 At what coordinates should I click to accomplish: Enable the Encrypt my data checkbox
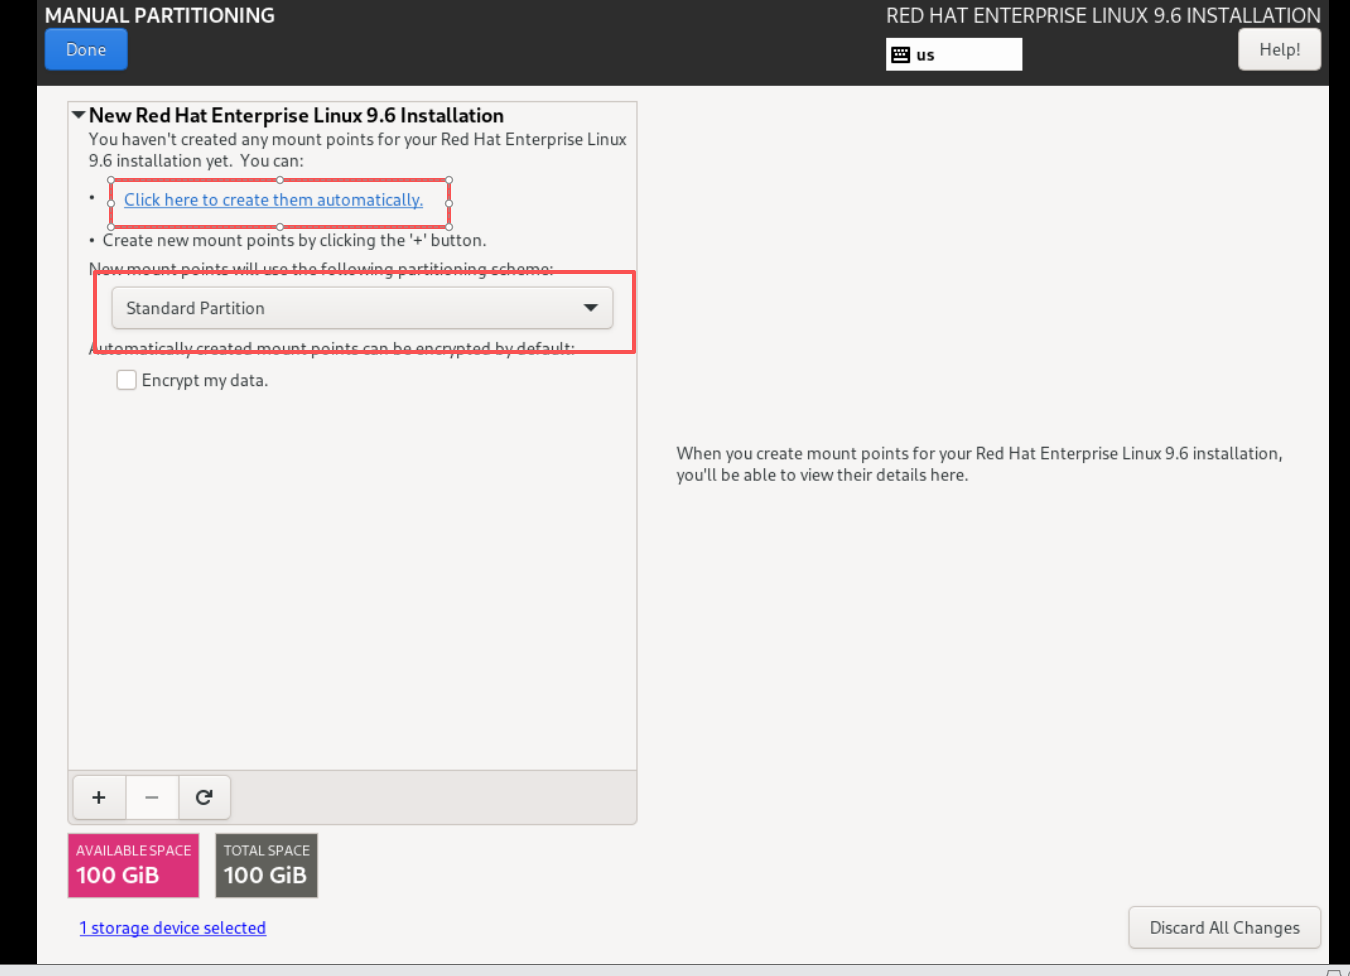(x=127, y=380)
